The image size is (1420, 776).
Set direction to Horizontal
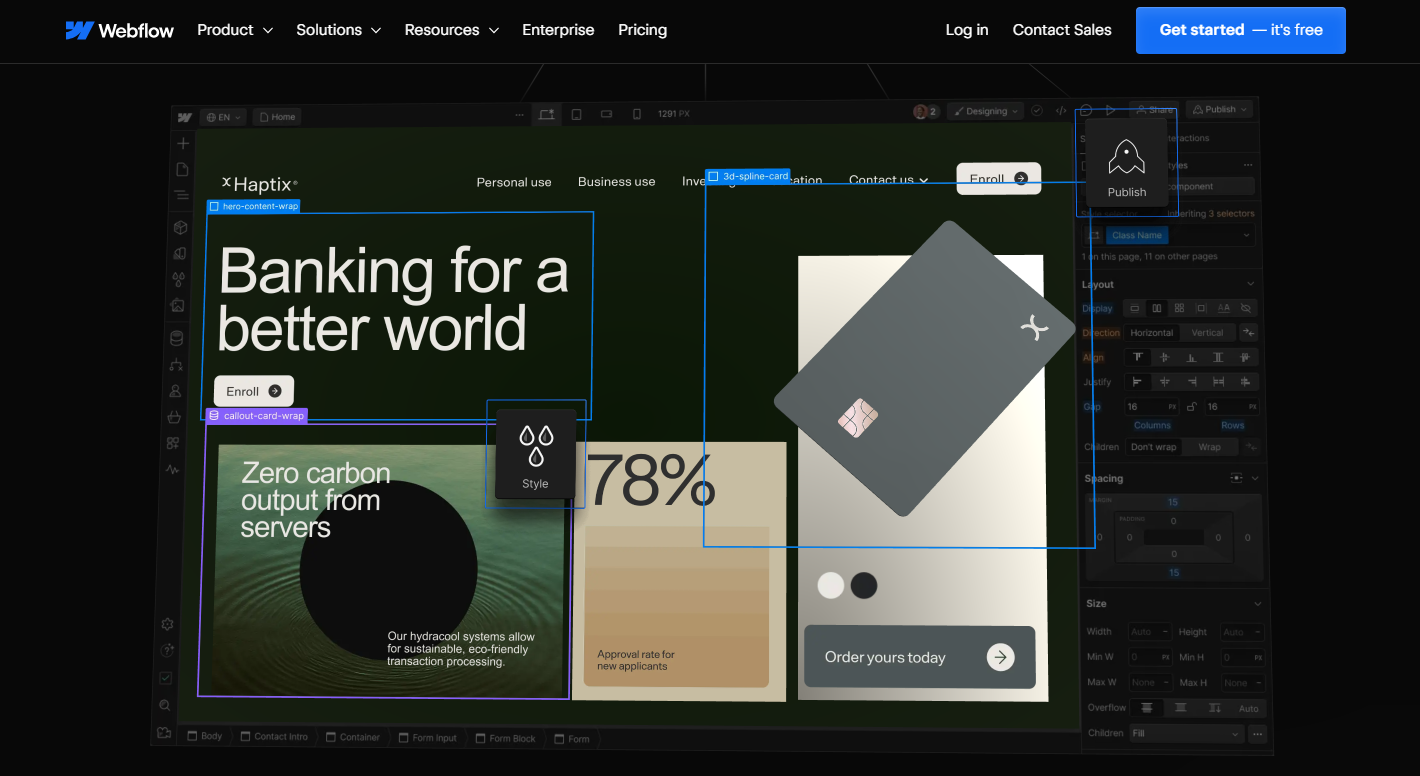[1152, 333]
